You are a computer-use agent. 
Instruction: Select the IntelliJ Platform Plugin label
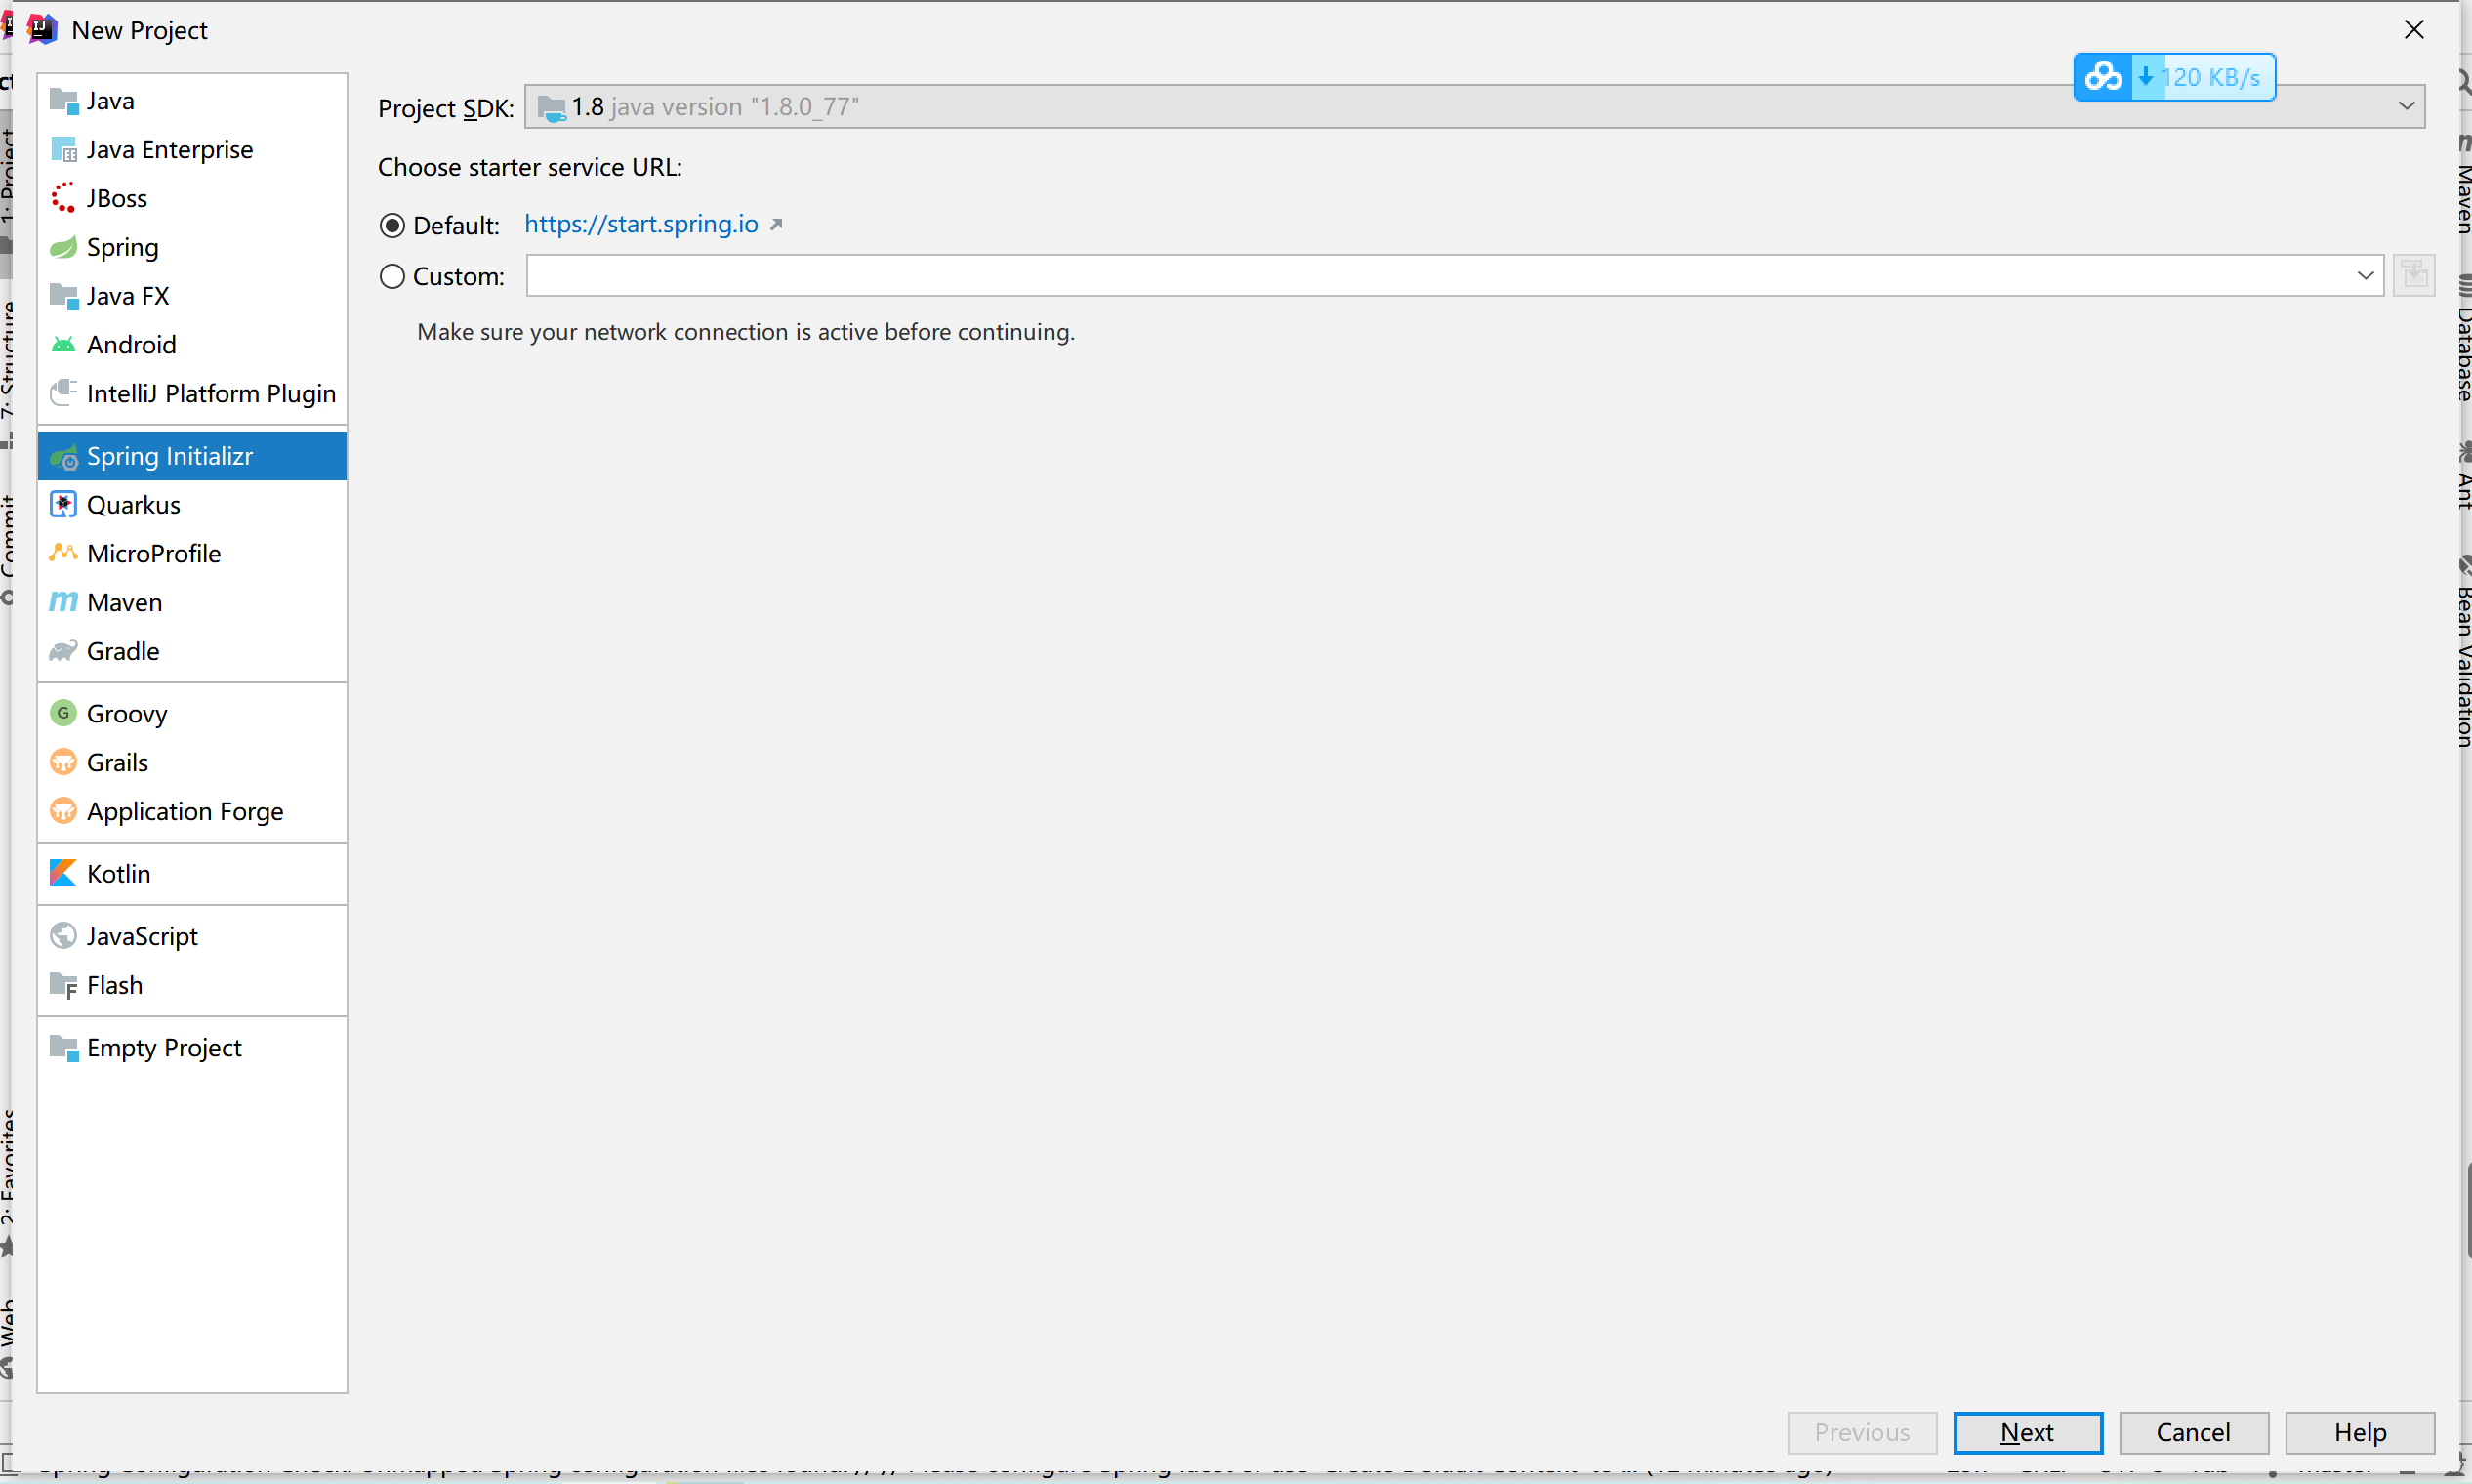point(211,393)
